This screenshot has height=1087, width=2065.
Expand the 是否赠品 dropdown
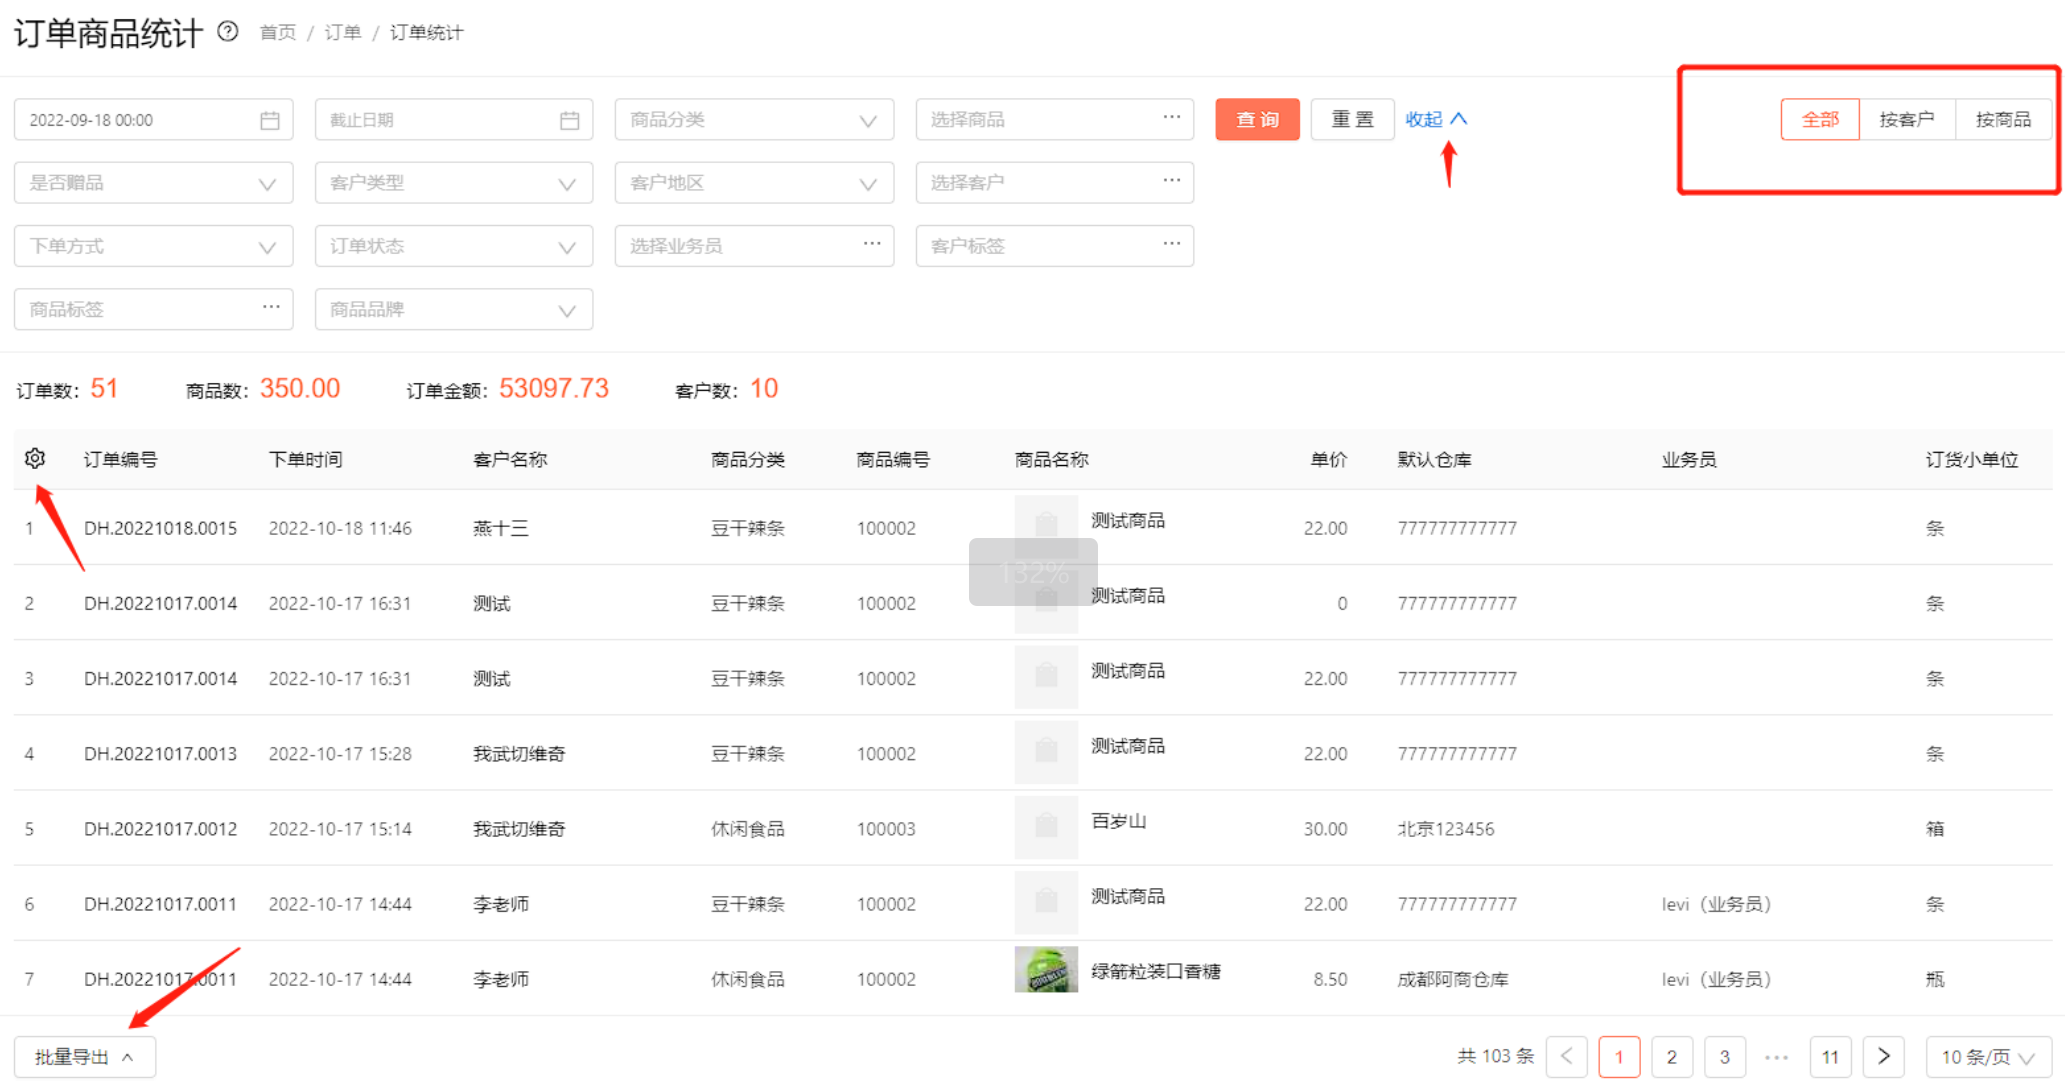pos(154,183)
